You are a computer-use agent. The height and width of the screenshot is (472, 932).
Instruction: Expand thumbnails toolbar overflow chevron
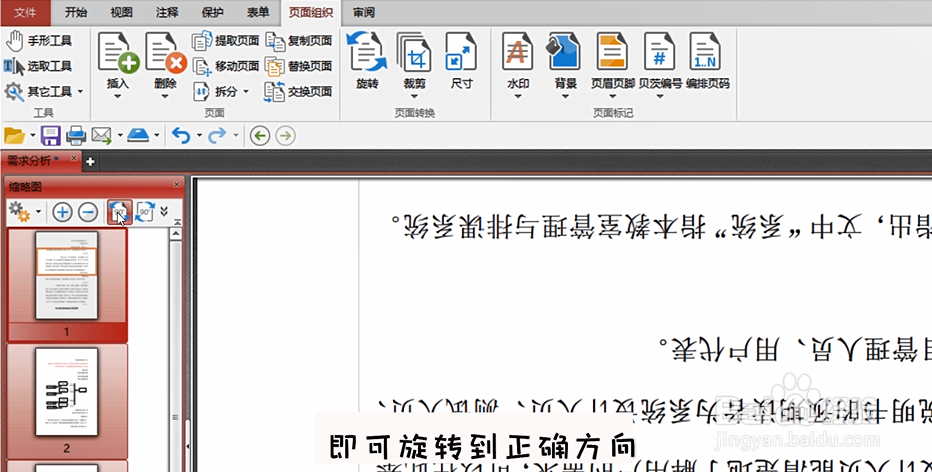pos(164,211)
